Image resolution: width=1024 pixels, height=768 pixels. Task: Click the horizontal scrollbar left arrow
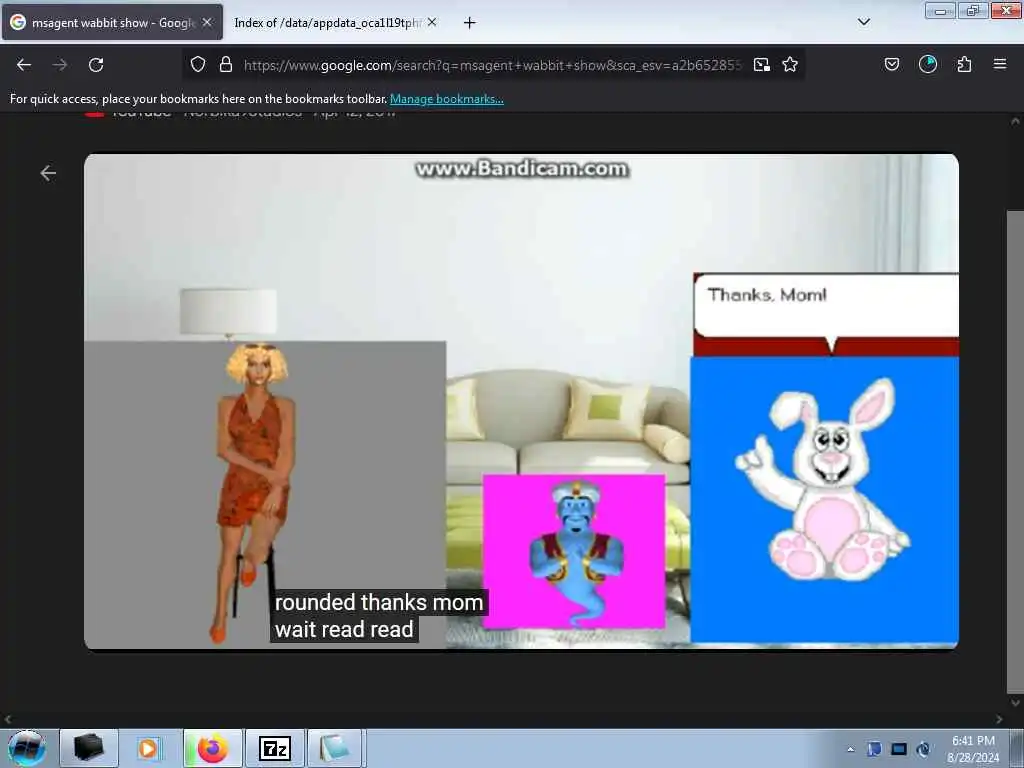8,719
